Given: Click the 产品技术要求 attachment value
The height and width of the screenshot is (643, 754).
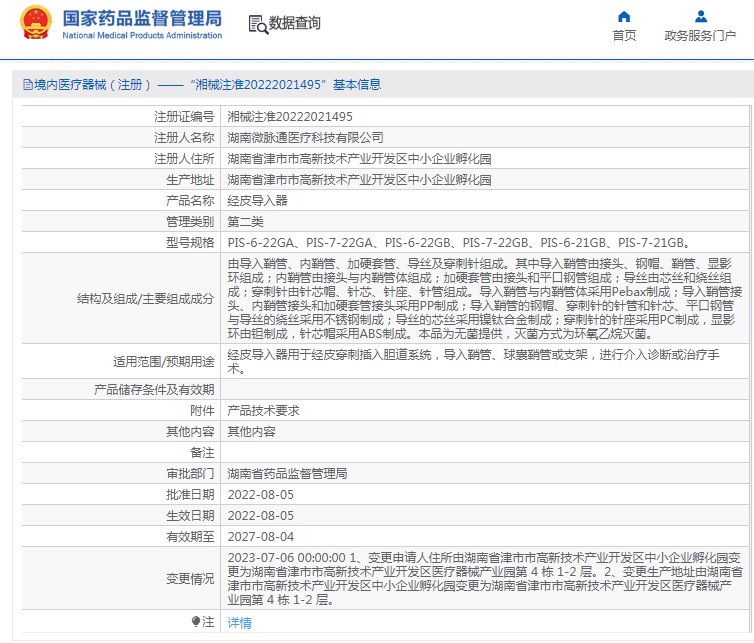Looking at the screenshot, I should pos(264,411).
